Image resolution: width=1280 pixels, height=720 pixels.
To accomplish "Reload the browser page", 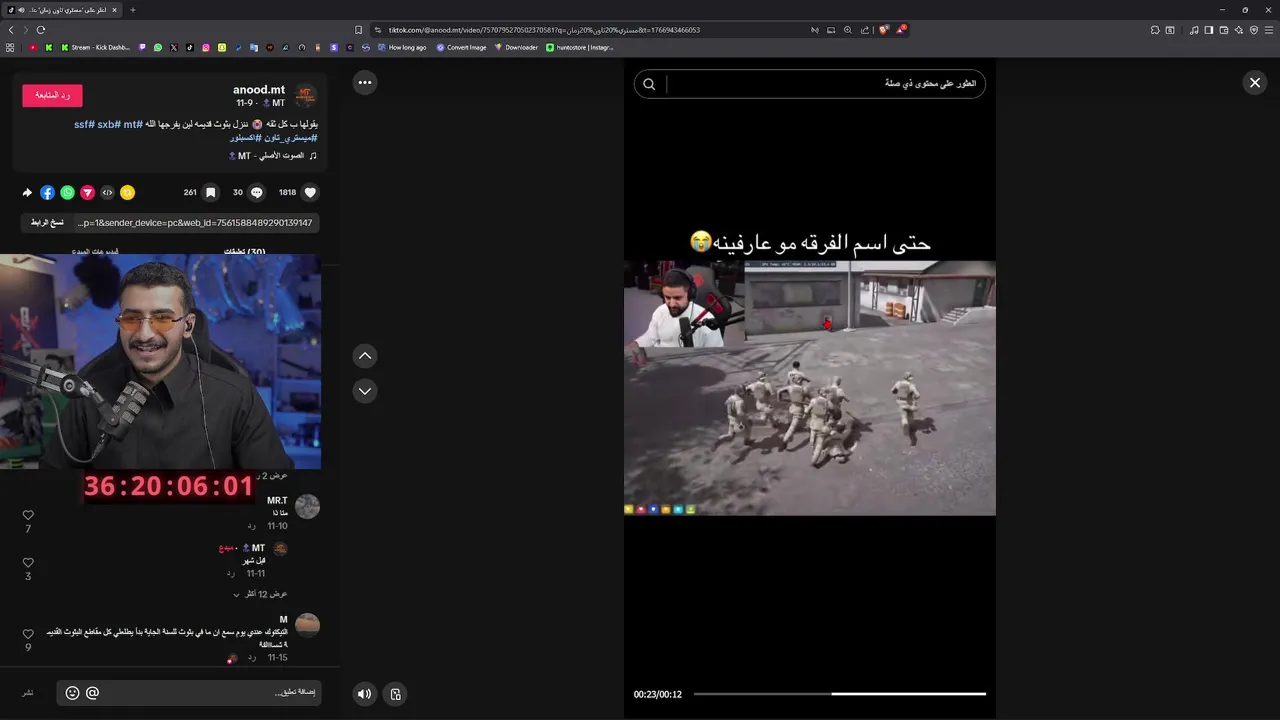I will point(40,30).
